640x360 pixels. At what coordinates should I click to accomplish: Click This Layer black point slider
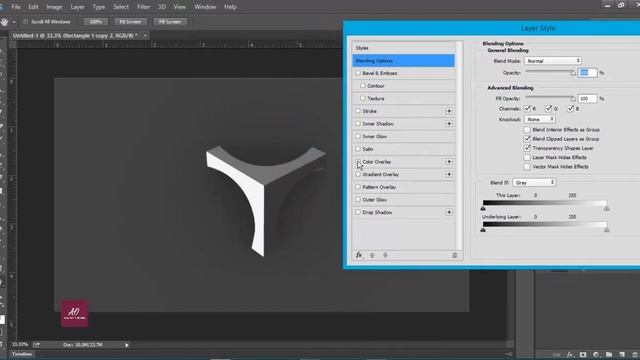tap(483, 209)
